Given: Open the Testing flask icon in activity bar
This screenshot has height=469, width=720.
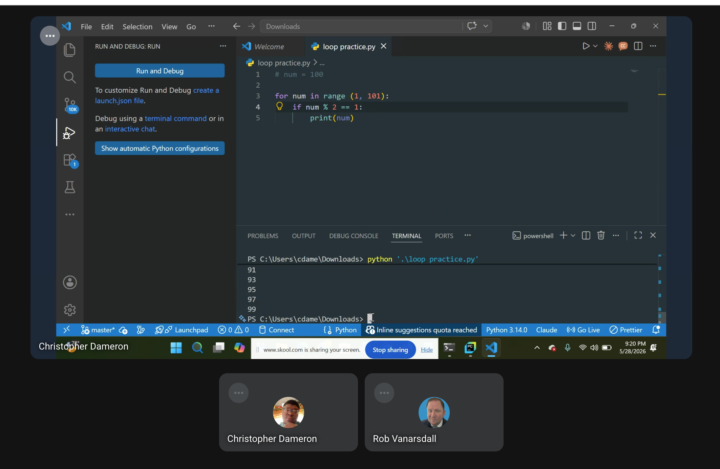Looking at the screenshot, I should 70,187.
